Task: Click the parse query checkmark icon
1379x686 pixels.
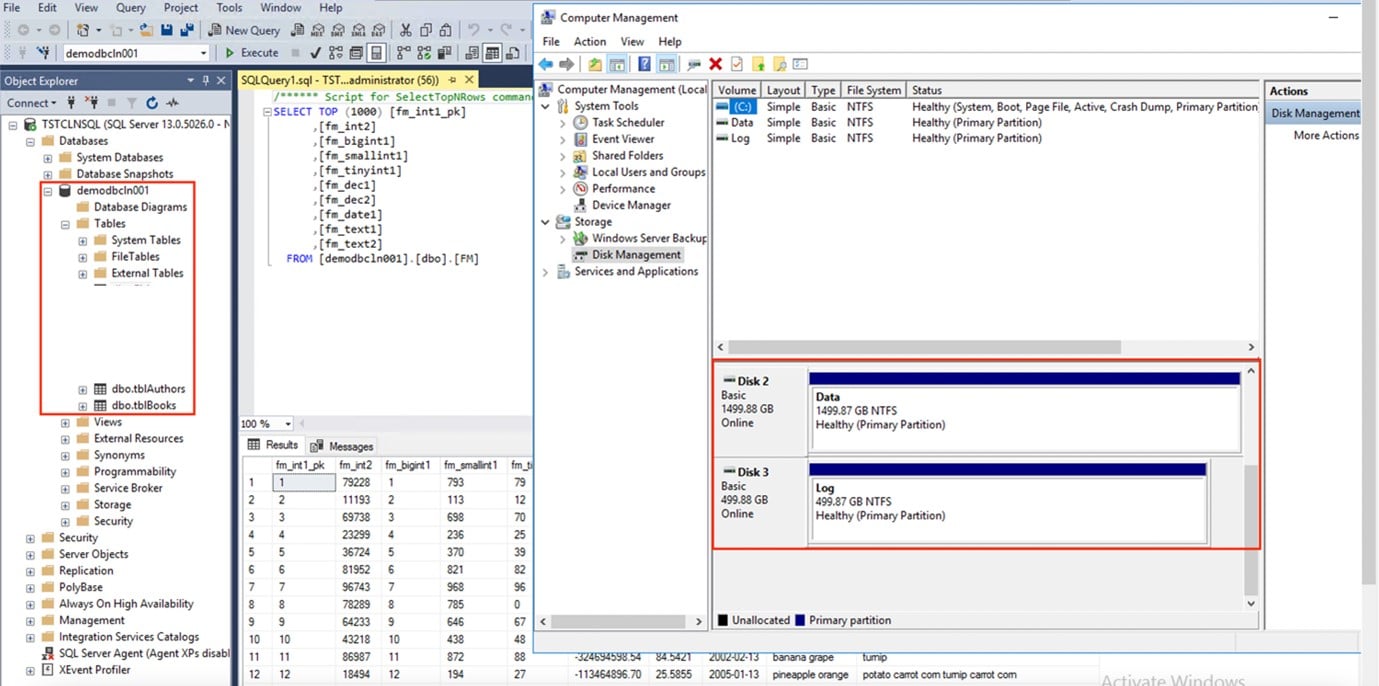Action: [x=314, y=52]
